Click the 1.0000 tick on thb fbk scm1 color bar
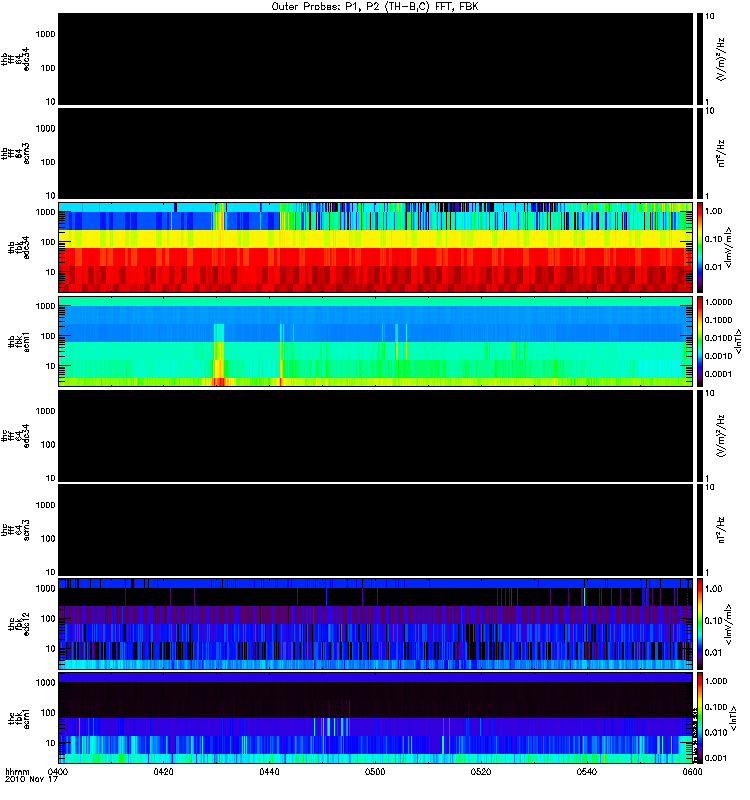The image size is (750, 800). click(718, 302)
